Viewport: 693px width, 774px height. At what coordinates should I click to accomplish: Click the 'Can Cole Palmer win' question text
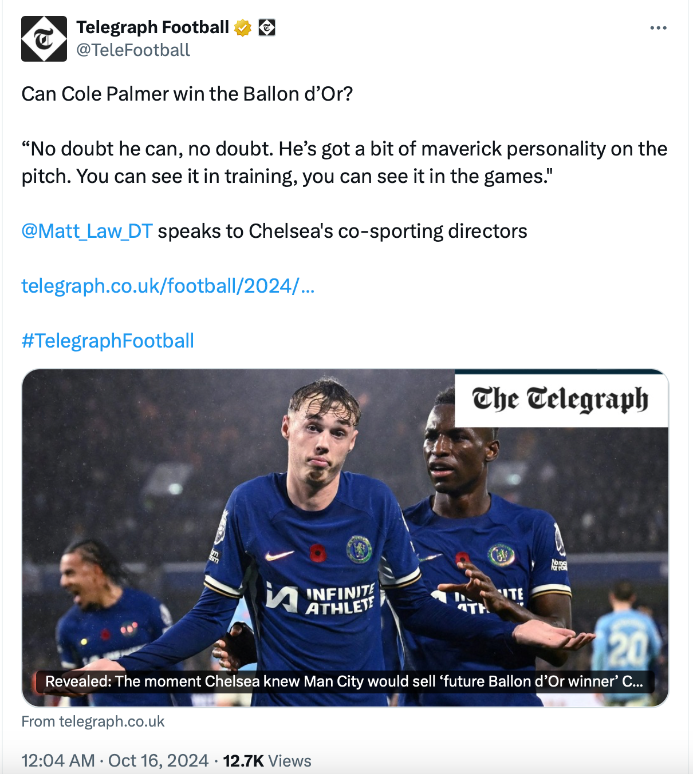[x=184, y=94]
